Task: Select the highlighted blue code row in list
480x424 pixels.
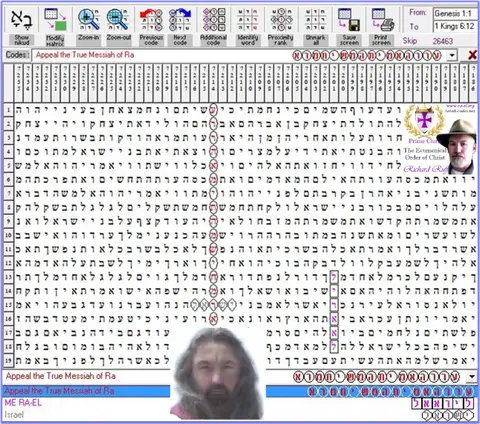Action: (x=240, y=391)
